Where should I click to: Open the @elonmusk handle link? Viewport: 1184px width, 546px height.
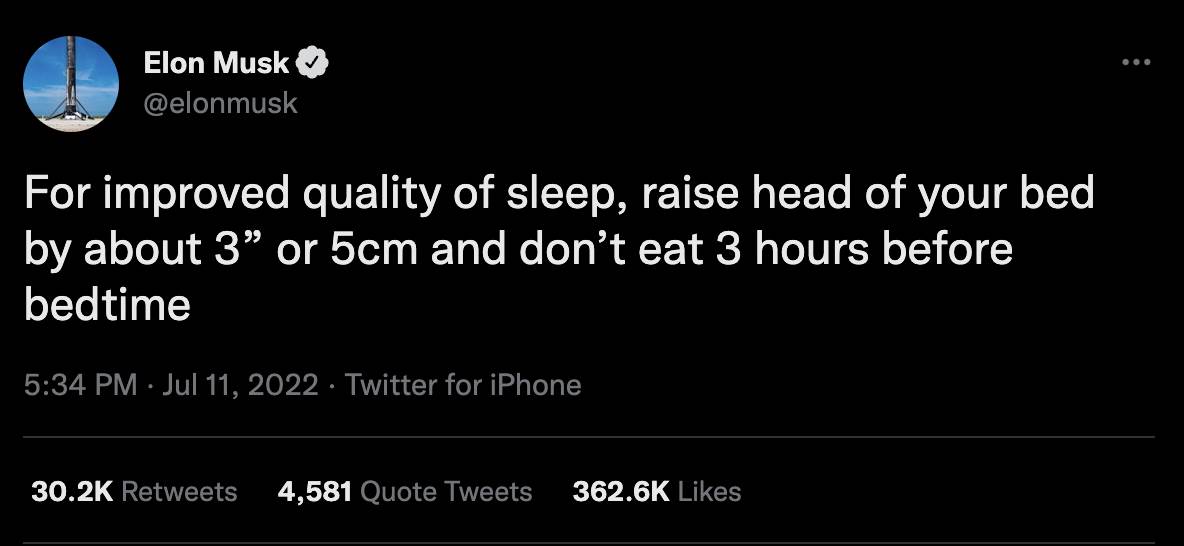[221, 102]
